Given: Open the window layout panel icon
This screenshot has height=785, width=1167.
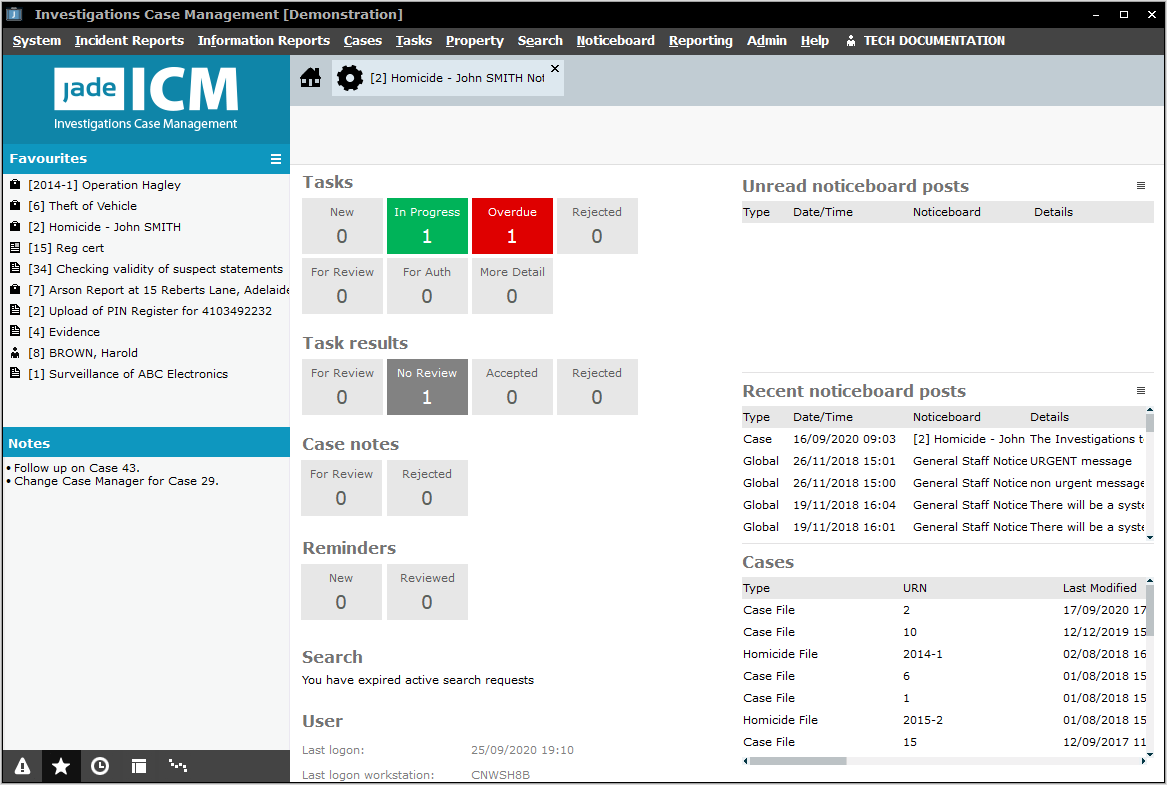Looking at the screenshot, I should tap(139, 766).
